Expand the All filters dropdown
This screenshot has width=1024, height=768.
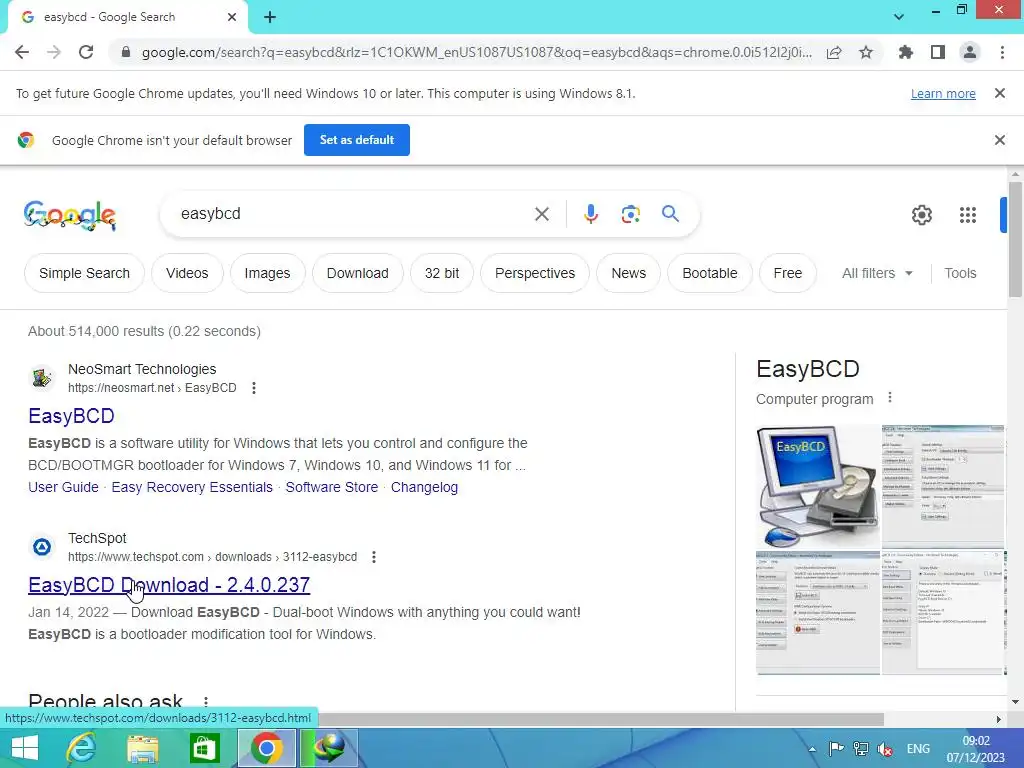(877, 273)
